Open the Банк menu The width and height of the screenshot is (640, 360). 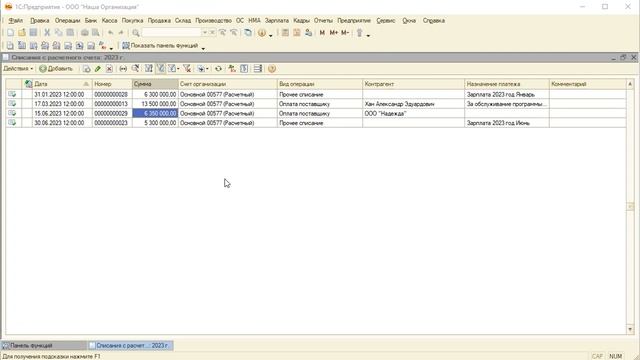(91, 20)
